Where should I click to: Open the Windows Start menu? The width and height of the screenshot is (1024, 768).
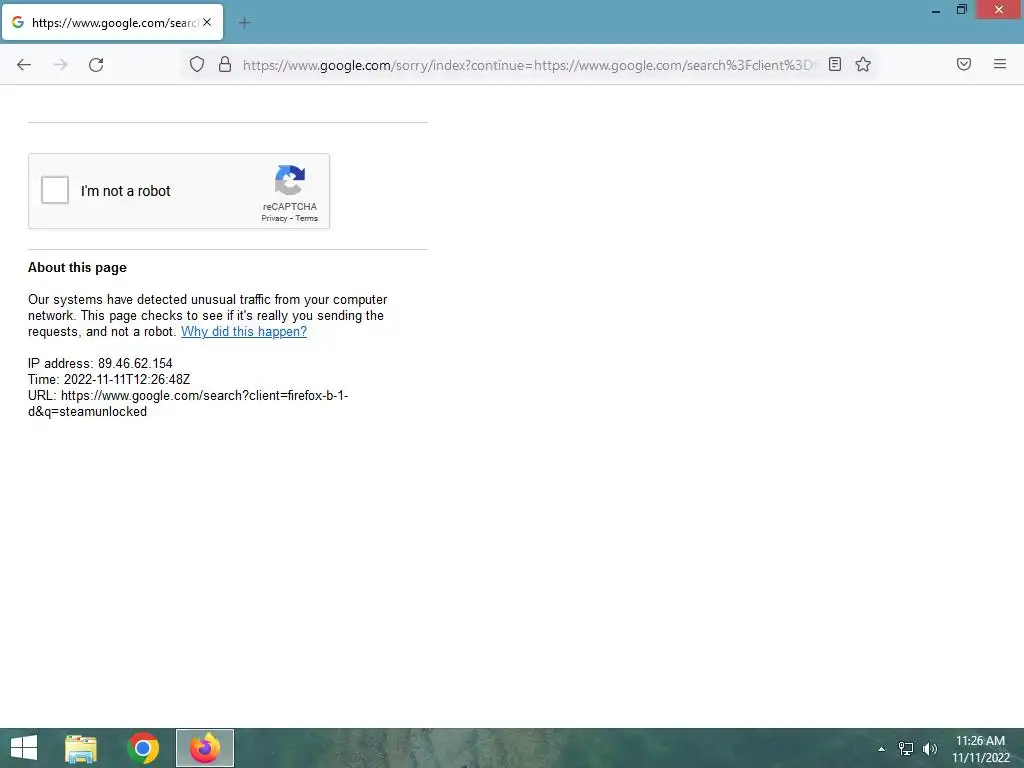click(x=24, y=748)
